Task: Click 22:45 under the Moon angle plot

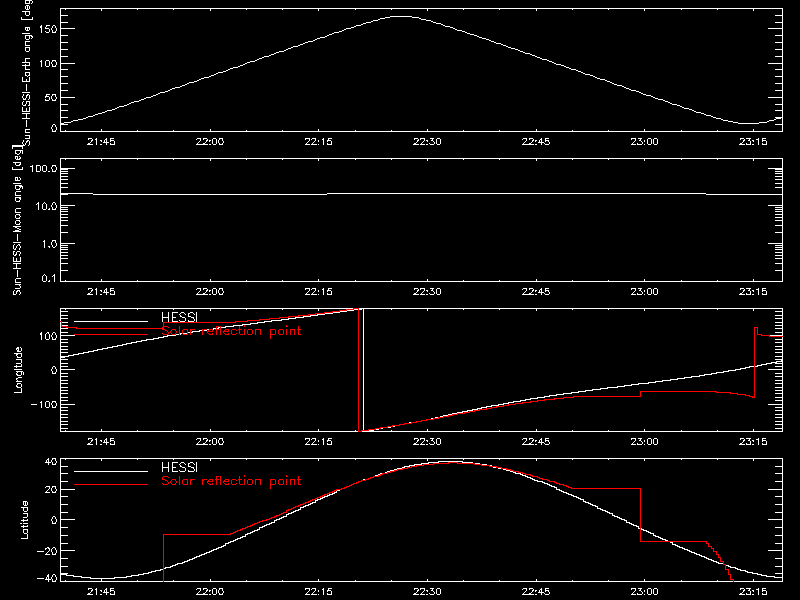Action: [536, 291]
